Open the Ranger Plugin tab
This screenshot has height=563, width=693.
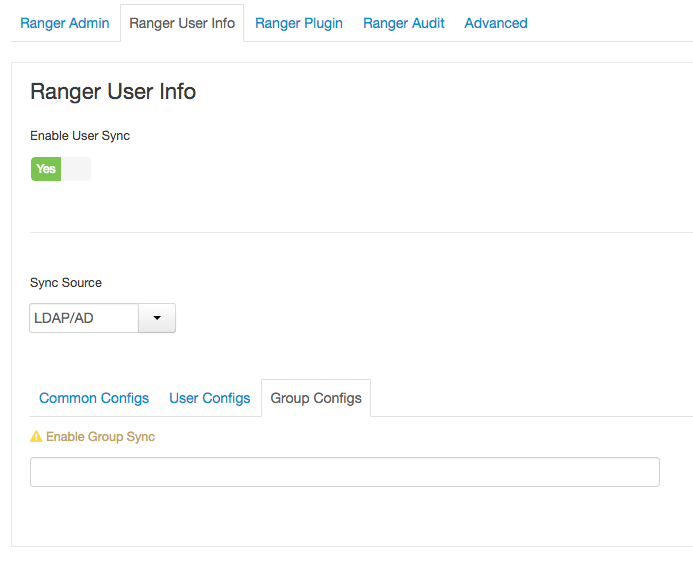[299, 23]
